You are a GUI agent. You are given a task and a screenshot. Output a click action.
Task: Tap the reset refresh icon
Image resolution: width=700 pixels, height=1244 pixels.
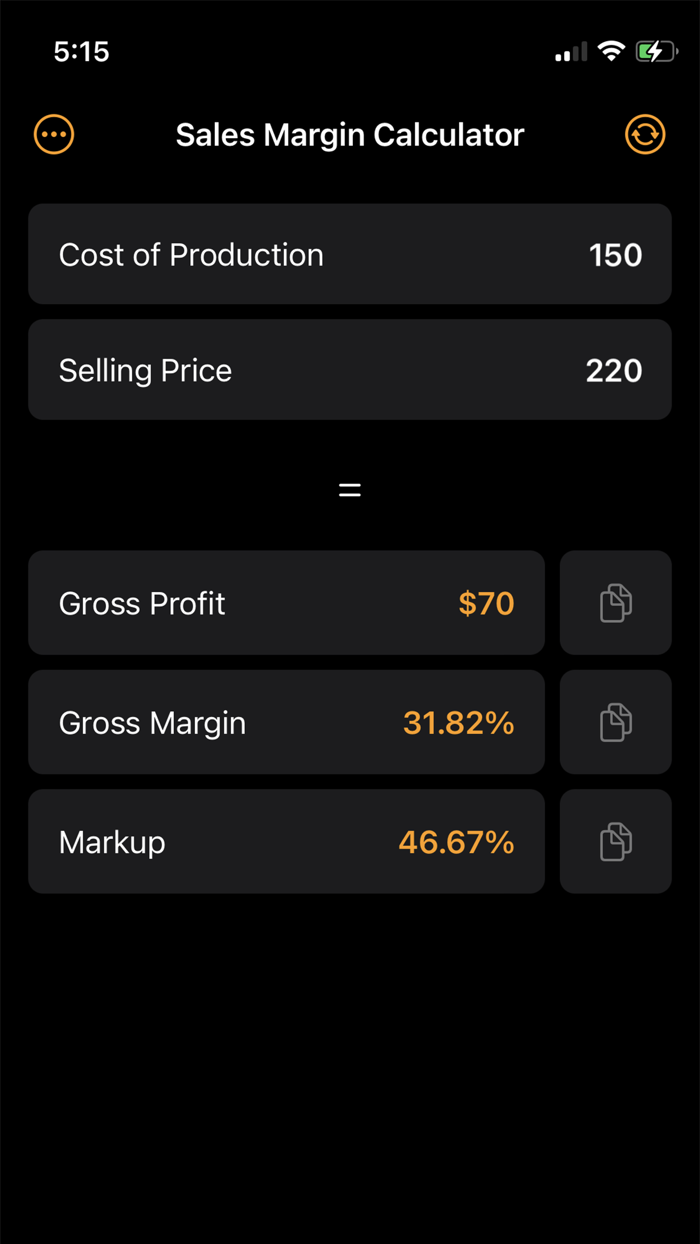(645, 134)
